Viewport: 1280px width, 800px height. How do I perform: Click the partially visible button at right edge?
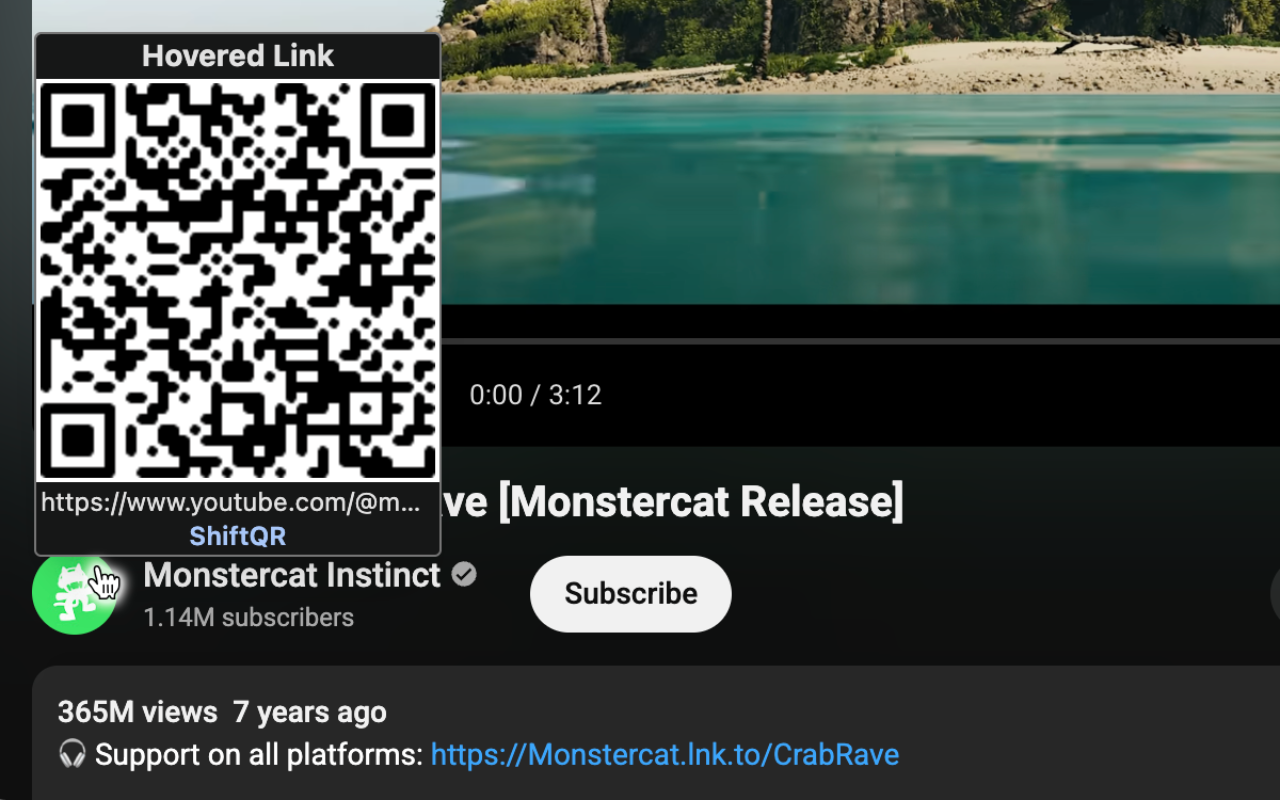point(1275,594)
